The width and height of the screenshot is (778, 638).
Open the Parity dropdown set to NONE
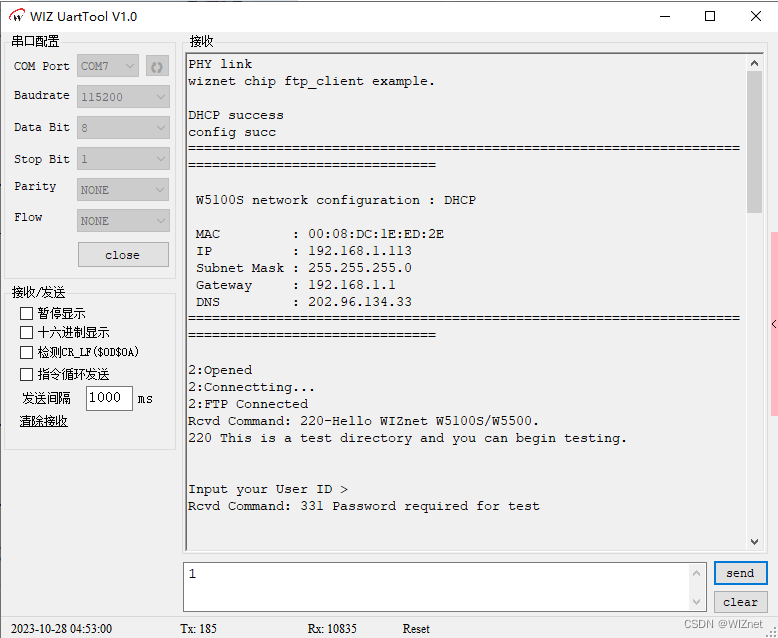coord(123,190)
